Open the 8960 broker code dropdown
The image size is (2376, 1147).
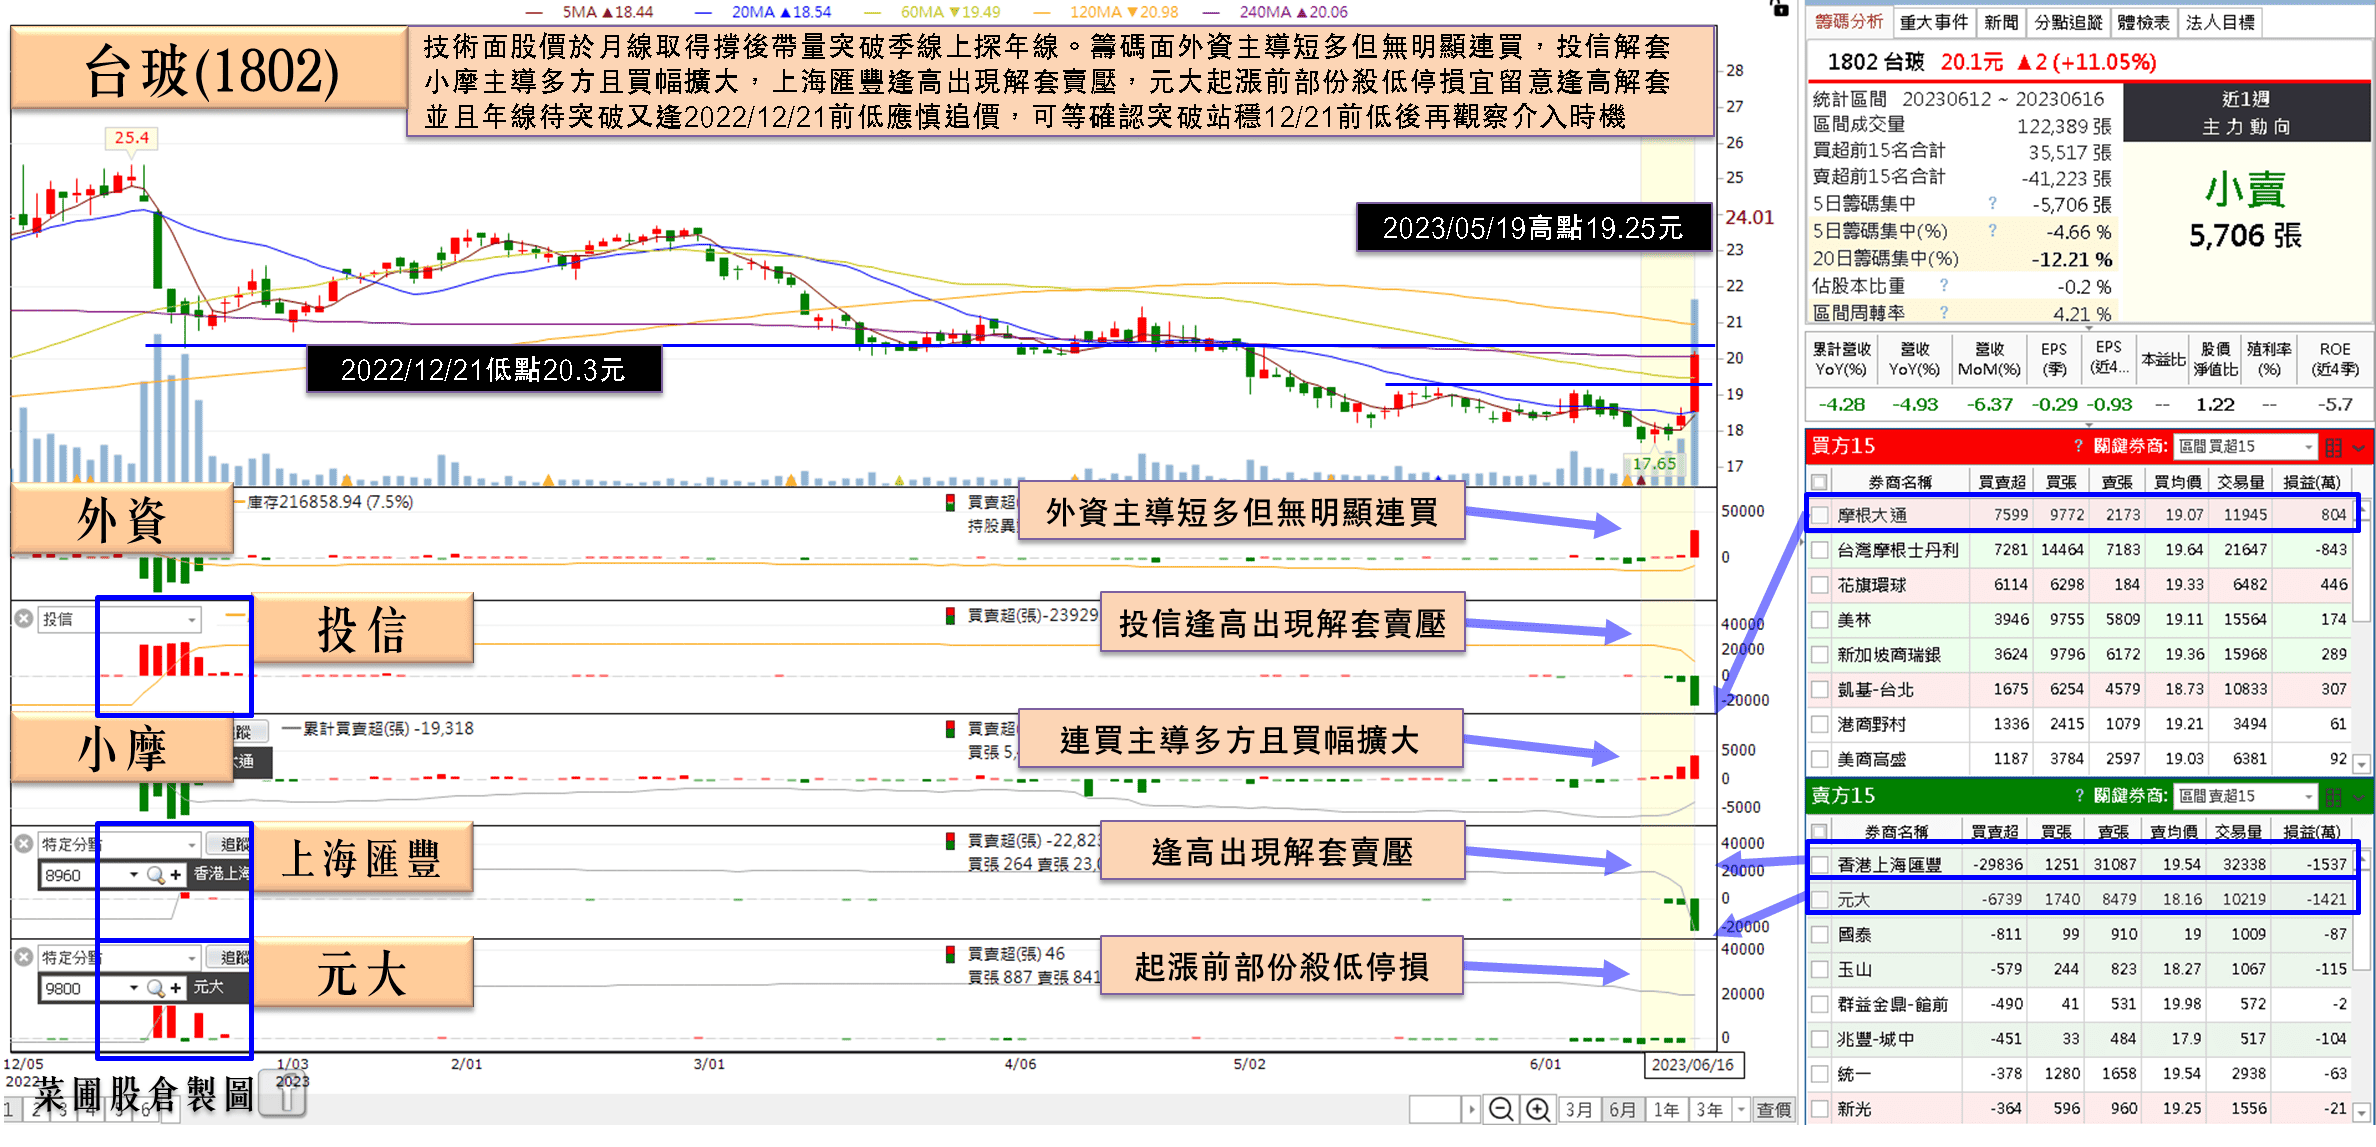click(133, 875)
